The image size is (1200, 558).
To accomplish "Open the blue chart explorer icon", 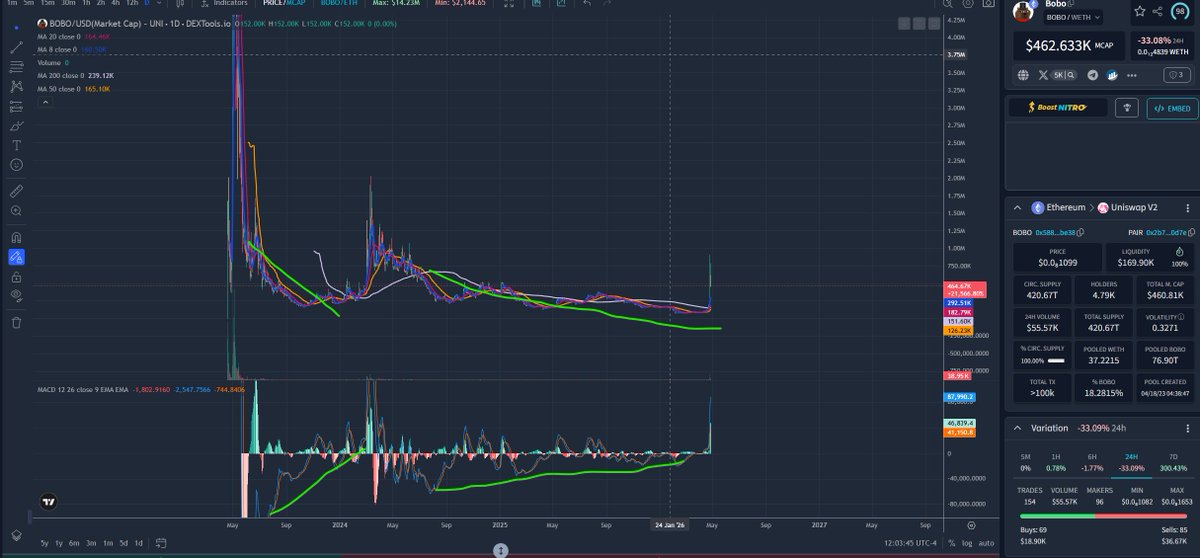I will 1112,75.
